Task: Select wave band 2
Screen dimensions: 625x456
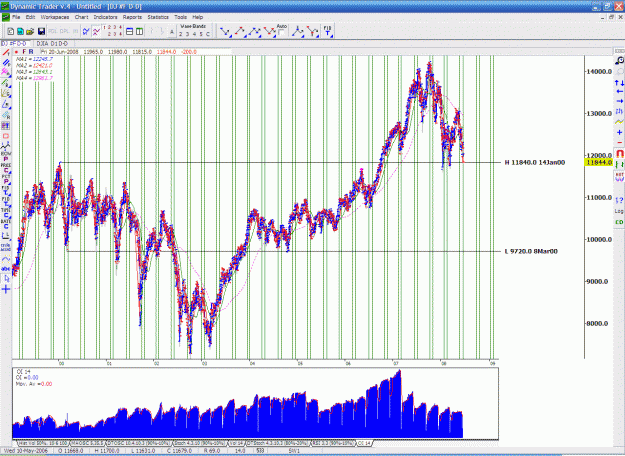Action: [x=181, y=34]
